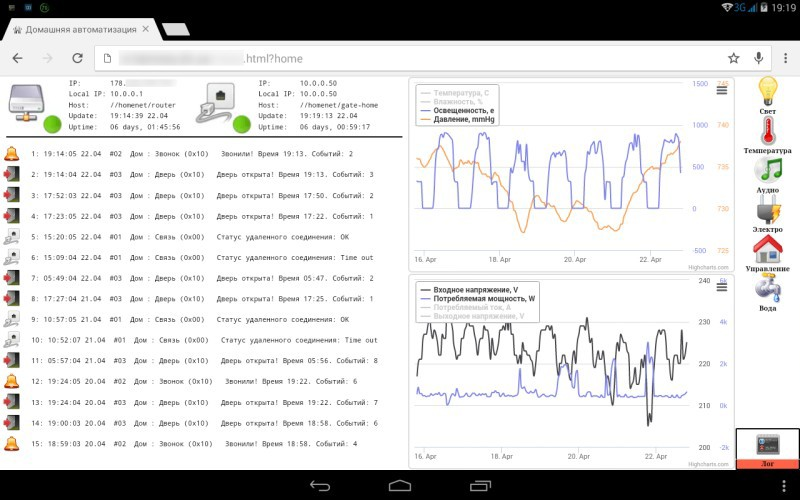Open the Вода water tap icon

click(767, 288)
